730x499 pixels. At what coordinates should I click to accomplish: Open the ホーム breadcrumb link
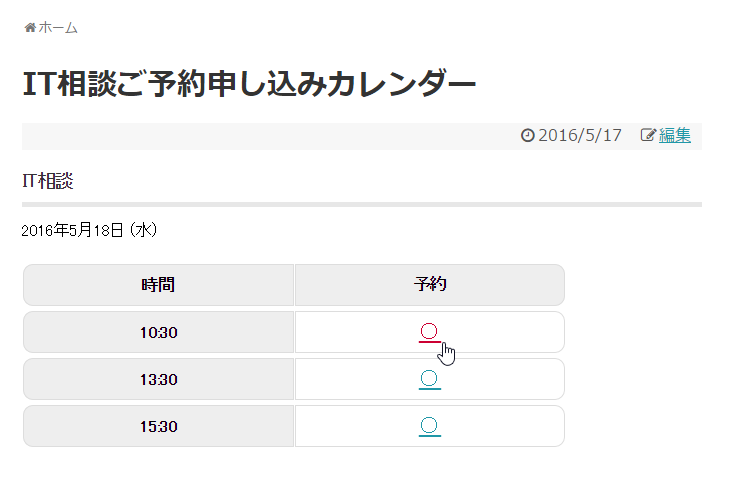click(x=57, y=28)
